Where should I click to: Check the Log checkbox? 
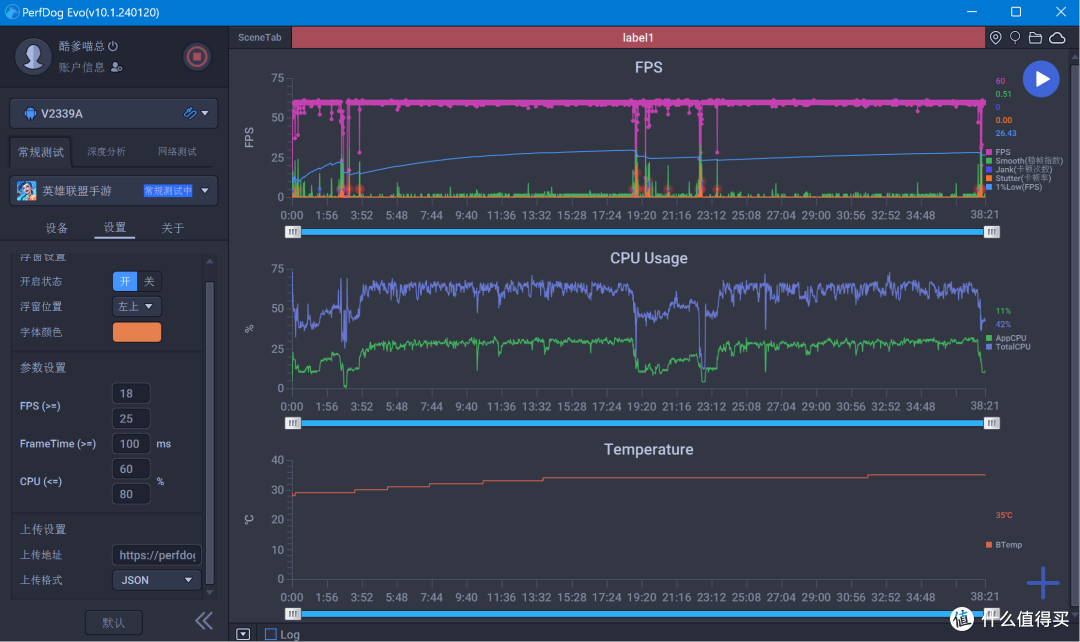(271, 634)
